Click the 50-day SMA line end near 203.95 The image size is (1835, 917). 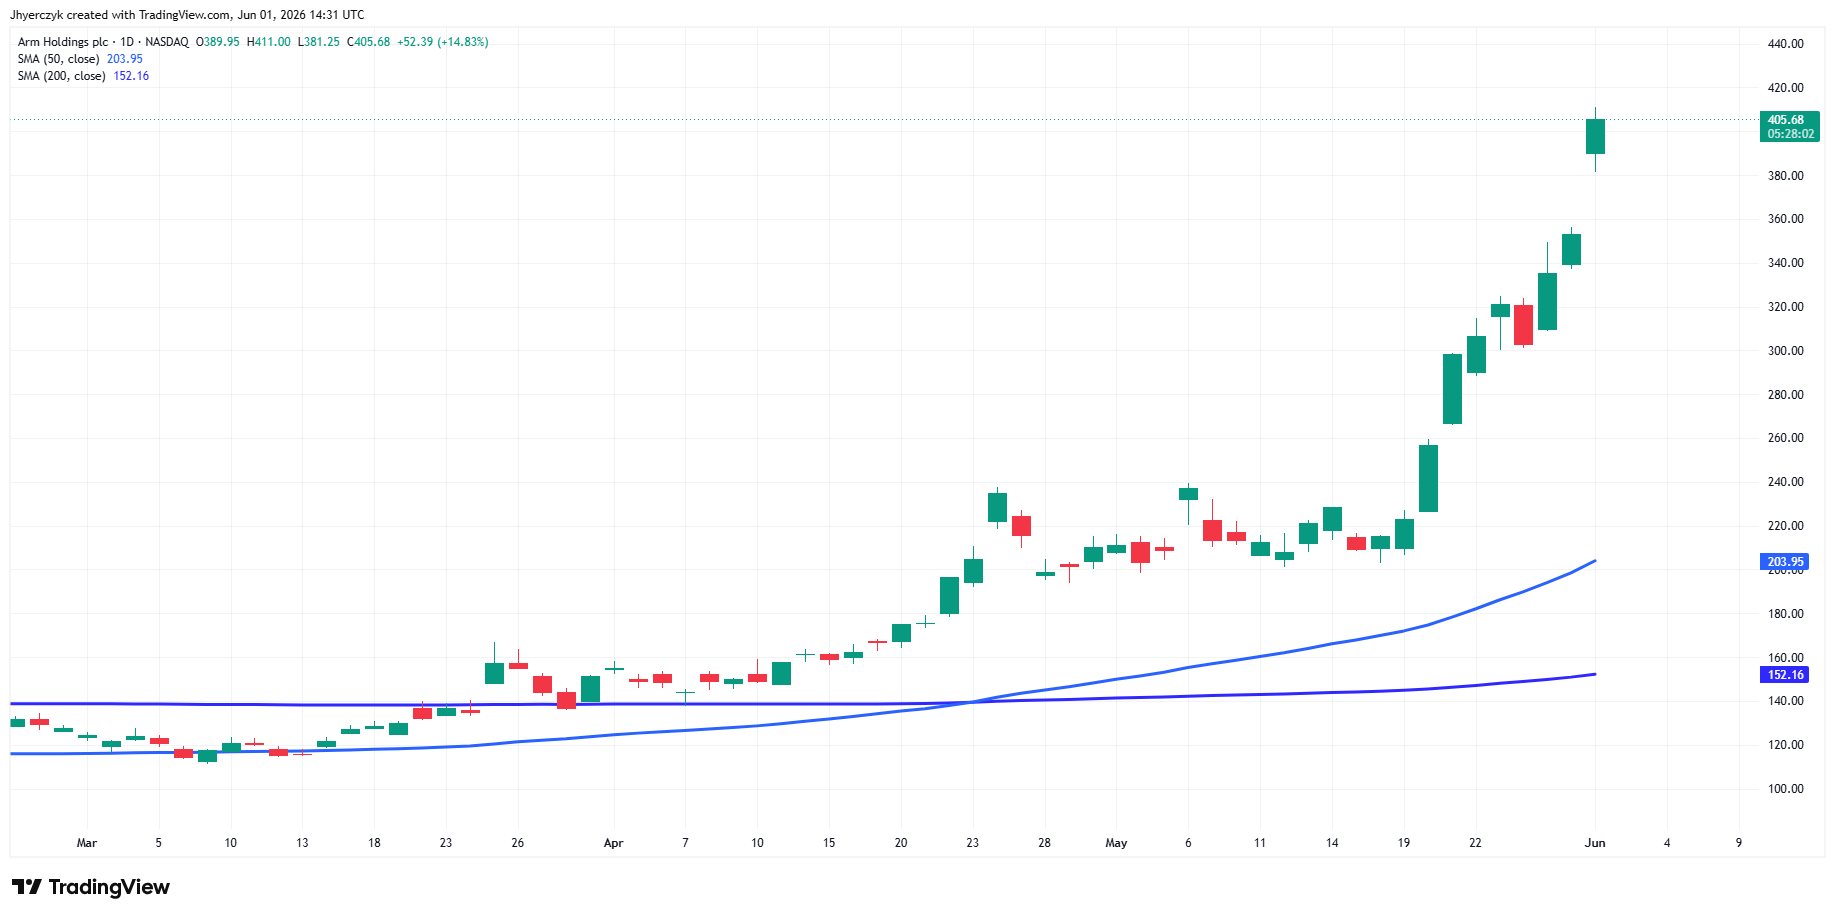click(x=1593, y=562)
